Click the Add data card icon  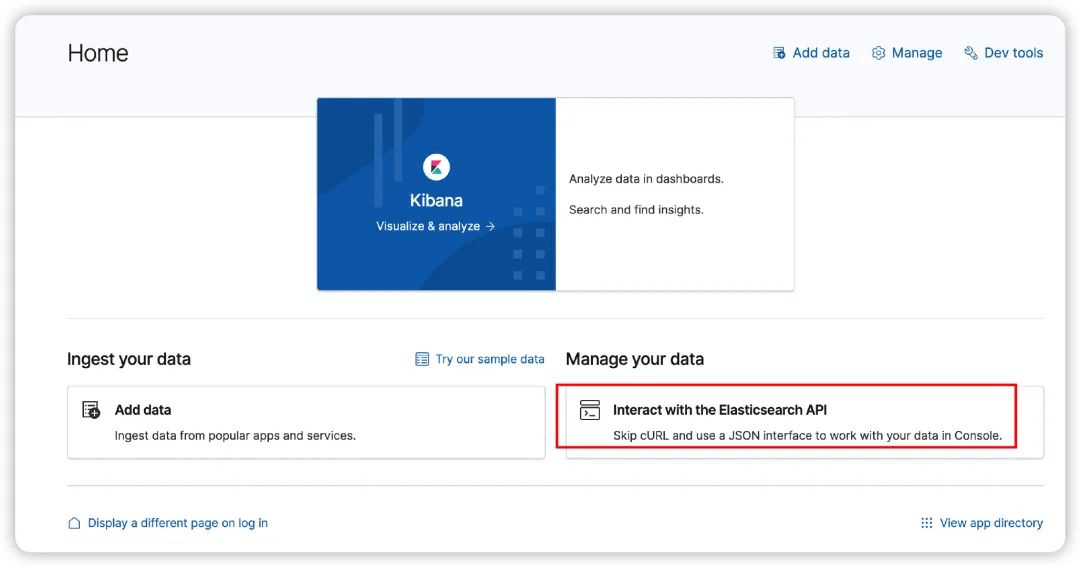[x=91, y=410]
